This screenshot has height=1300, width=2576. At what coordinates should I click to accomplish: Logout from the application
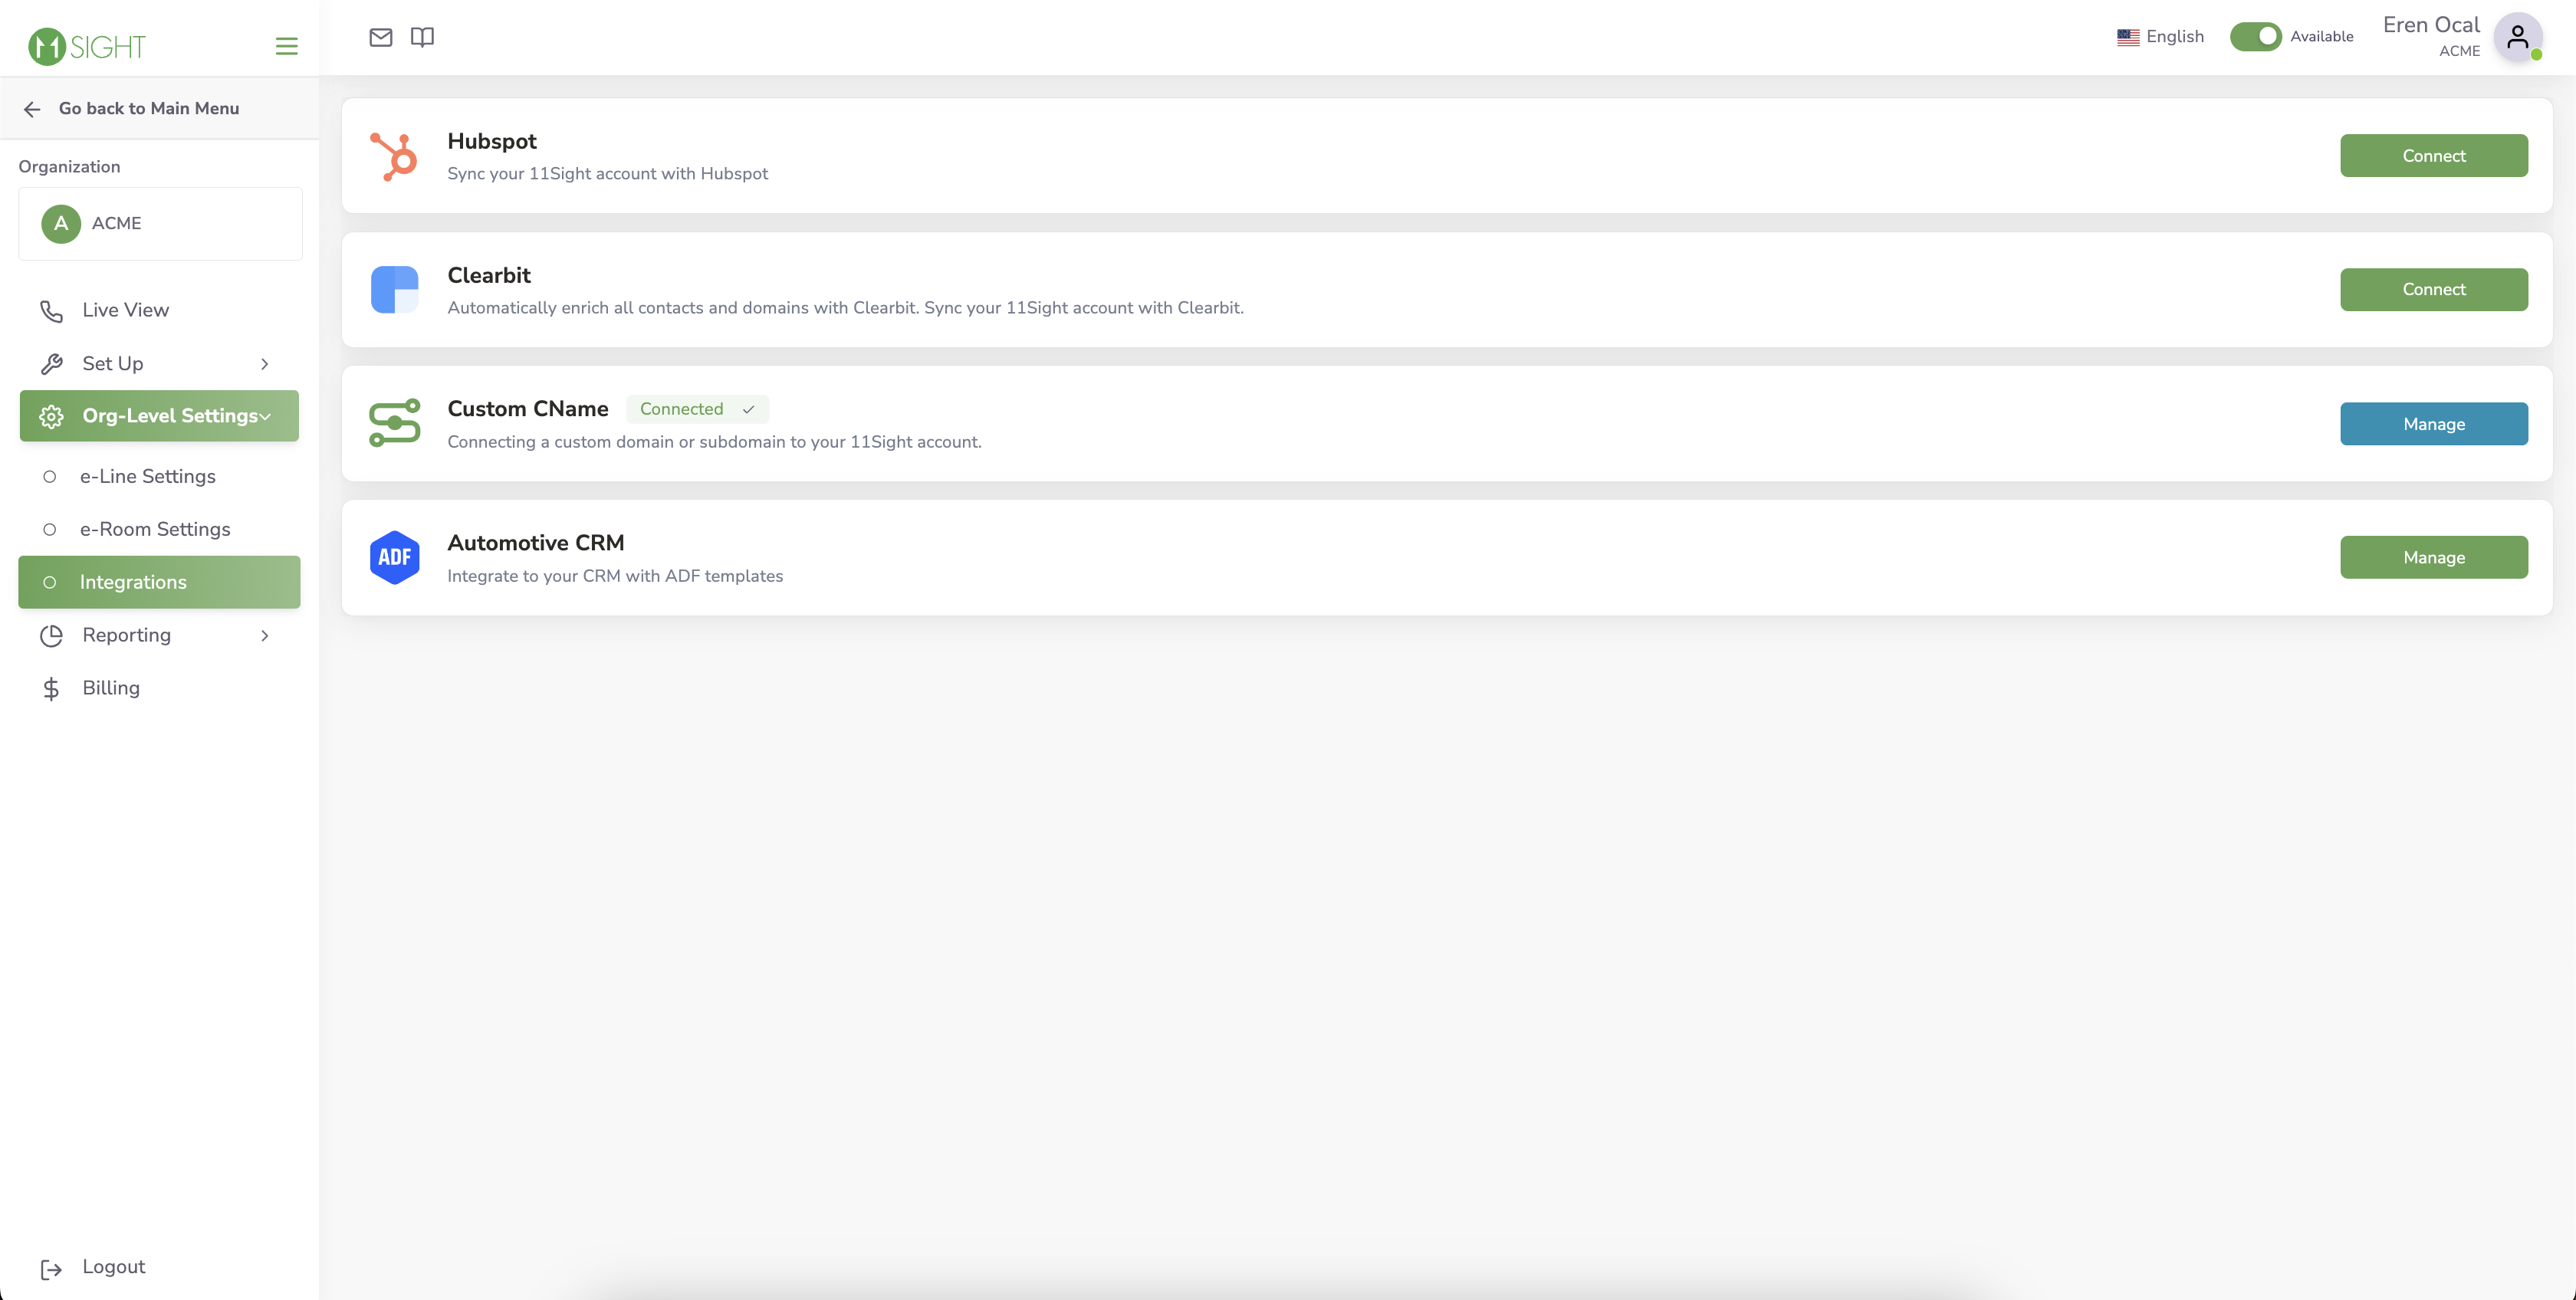(113, 1267)
